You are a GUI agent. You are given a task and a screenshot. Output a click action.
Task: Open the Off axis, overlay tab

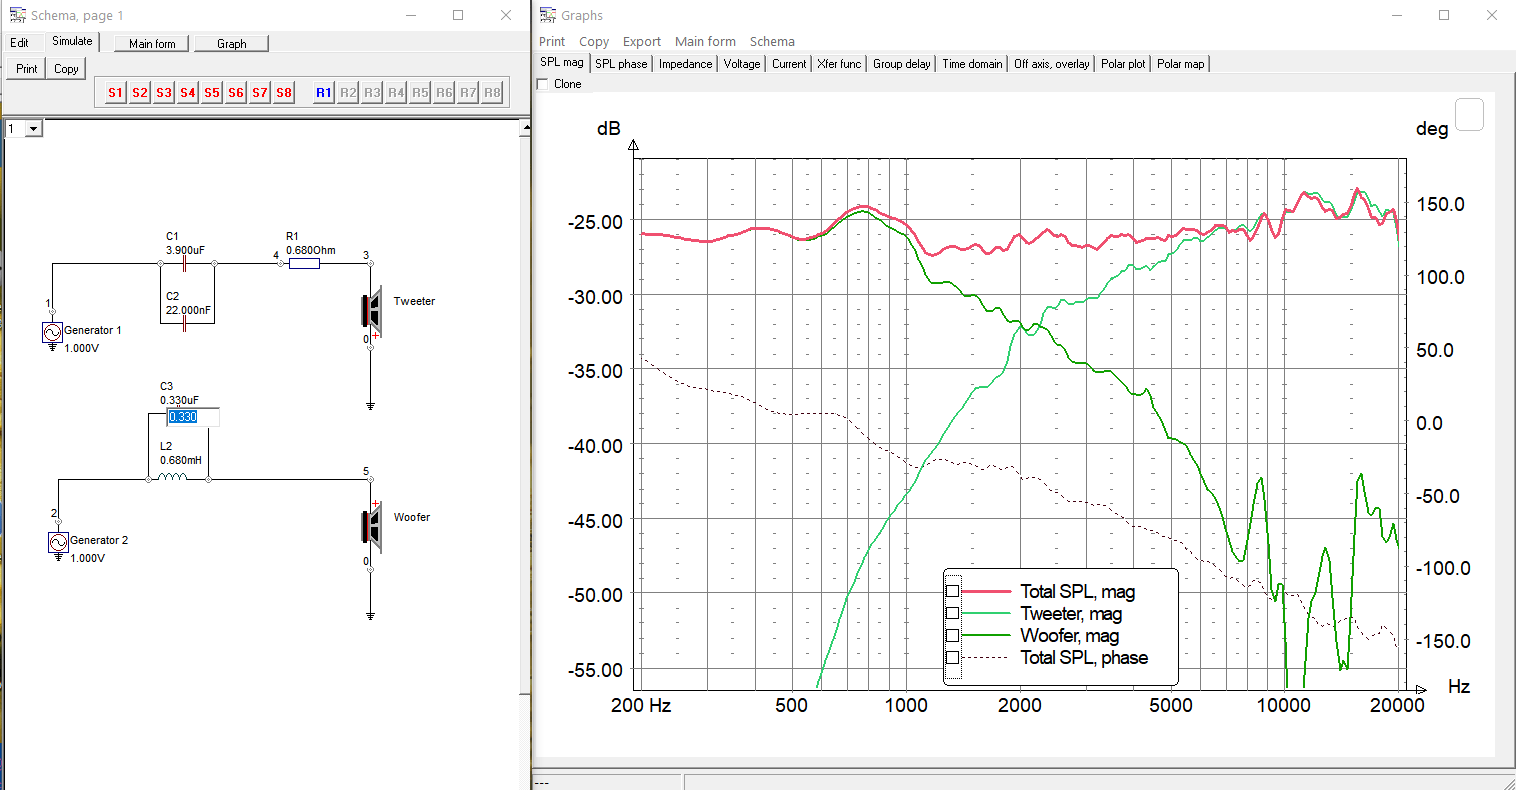tap(1052, 64)
